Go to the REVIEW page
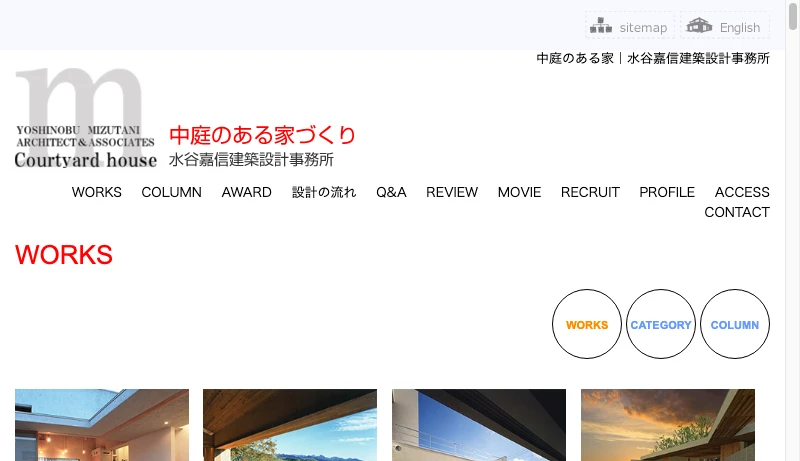The image size is (800, 461). [452, 192]
